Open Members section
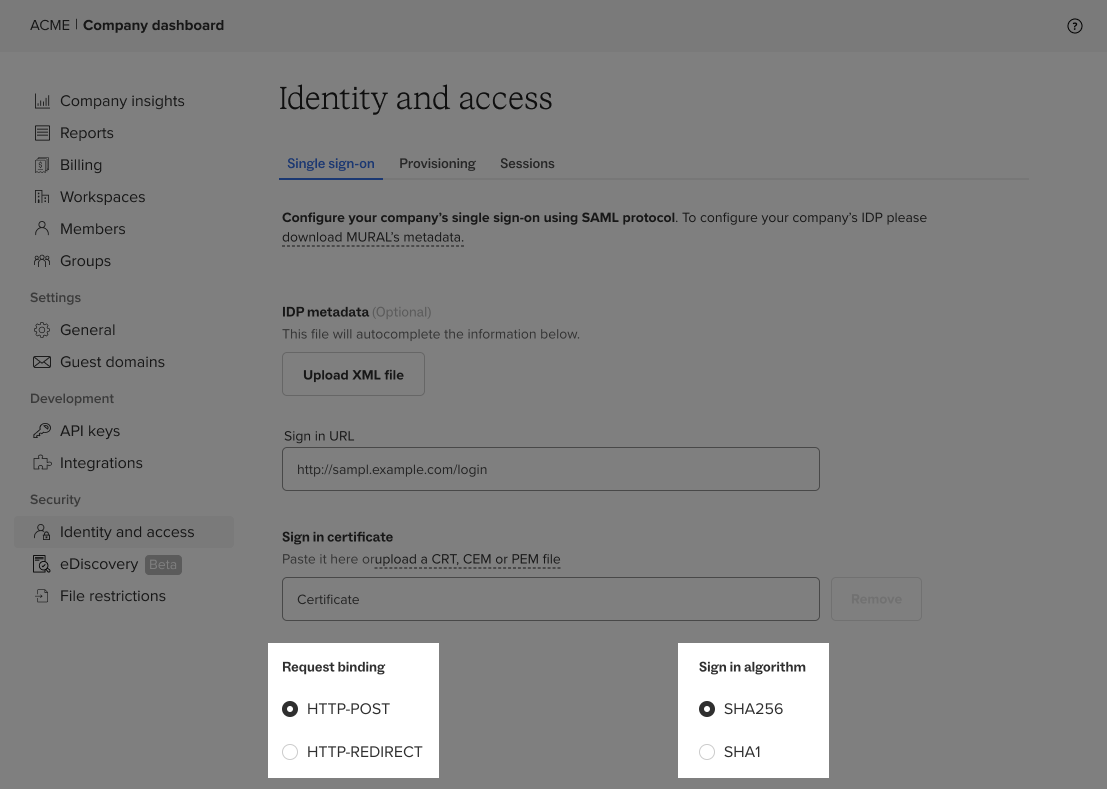 (92, 229)
